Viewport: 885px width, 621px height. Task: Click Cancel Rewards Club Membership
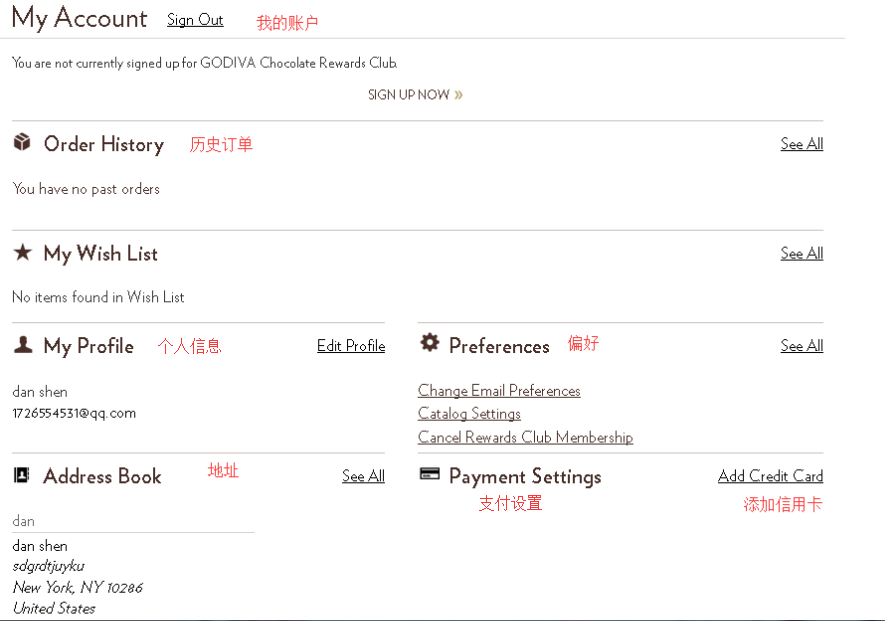pos(525,438)
